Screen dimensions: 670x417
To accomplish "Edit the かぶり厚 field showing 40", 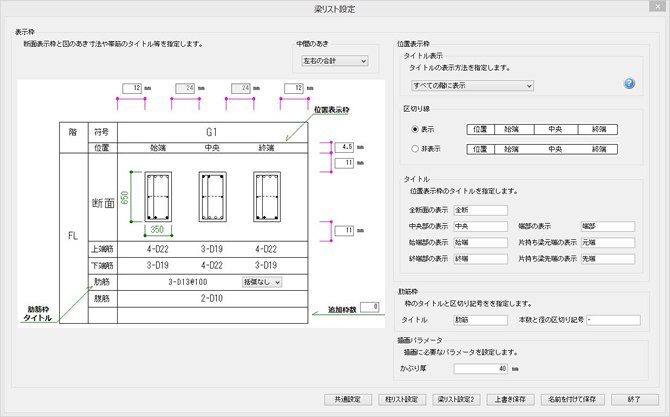I will click(481, 369).
